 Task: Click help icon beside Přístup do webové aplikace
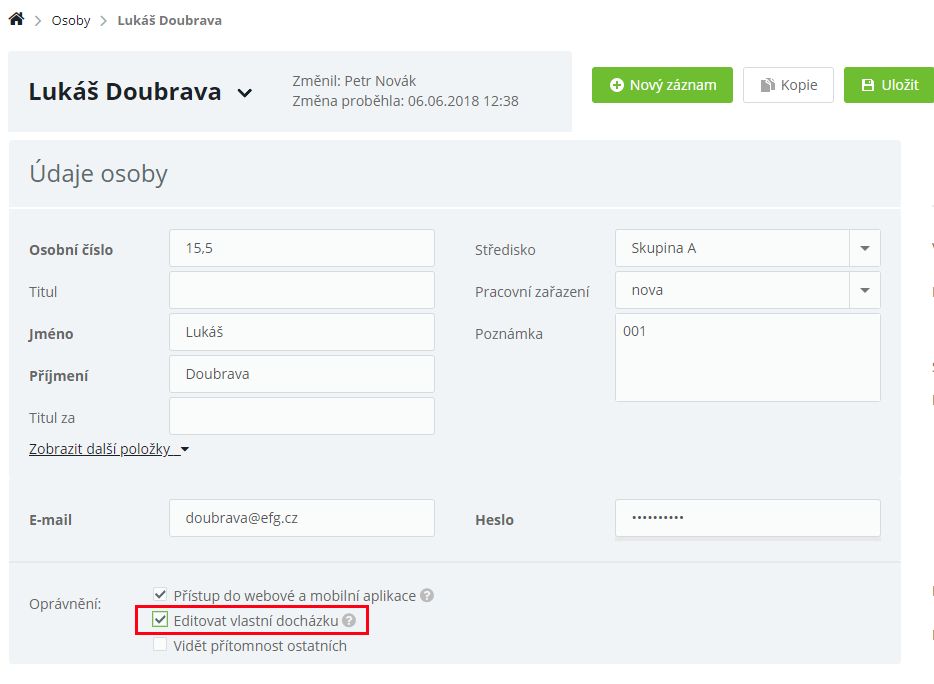427,596
